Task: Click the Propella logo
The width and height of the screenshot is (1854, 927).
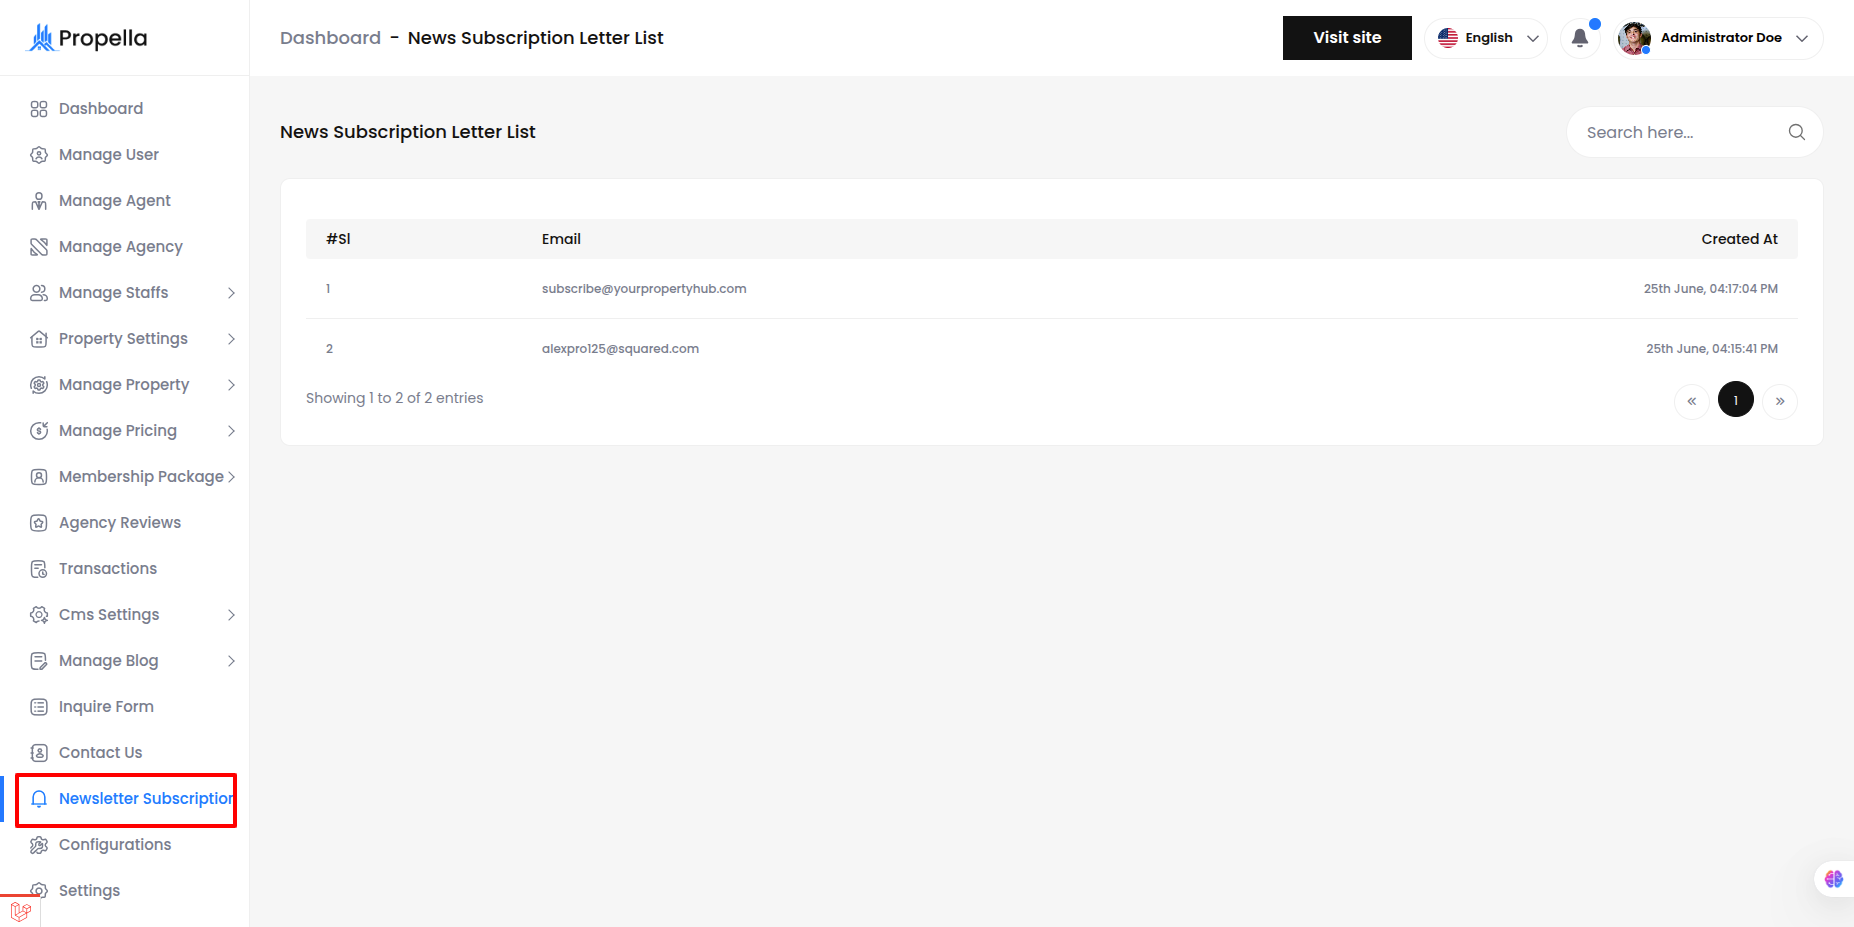Action: [x=86, y=38]
